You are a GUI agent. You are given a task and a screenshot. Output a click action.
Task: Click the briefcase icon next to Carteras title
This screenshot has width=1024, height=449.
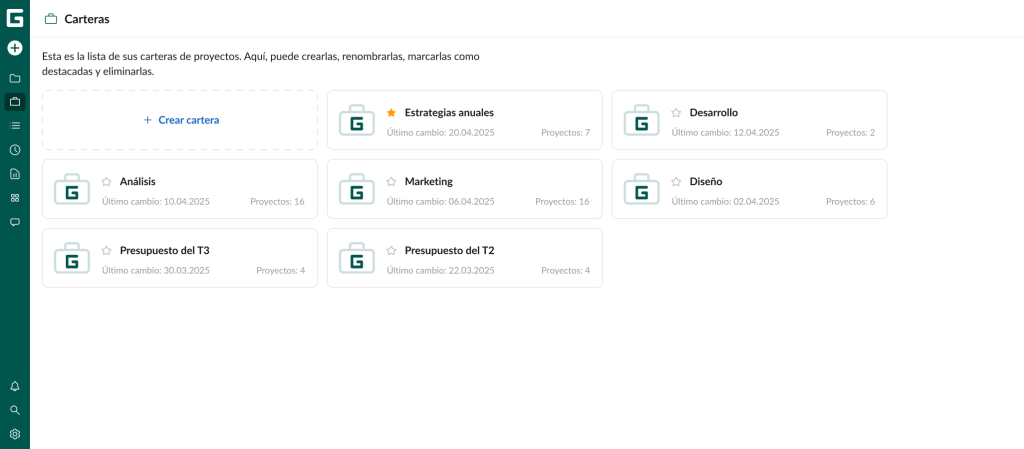50,19
